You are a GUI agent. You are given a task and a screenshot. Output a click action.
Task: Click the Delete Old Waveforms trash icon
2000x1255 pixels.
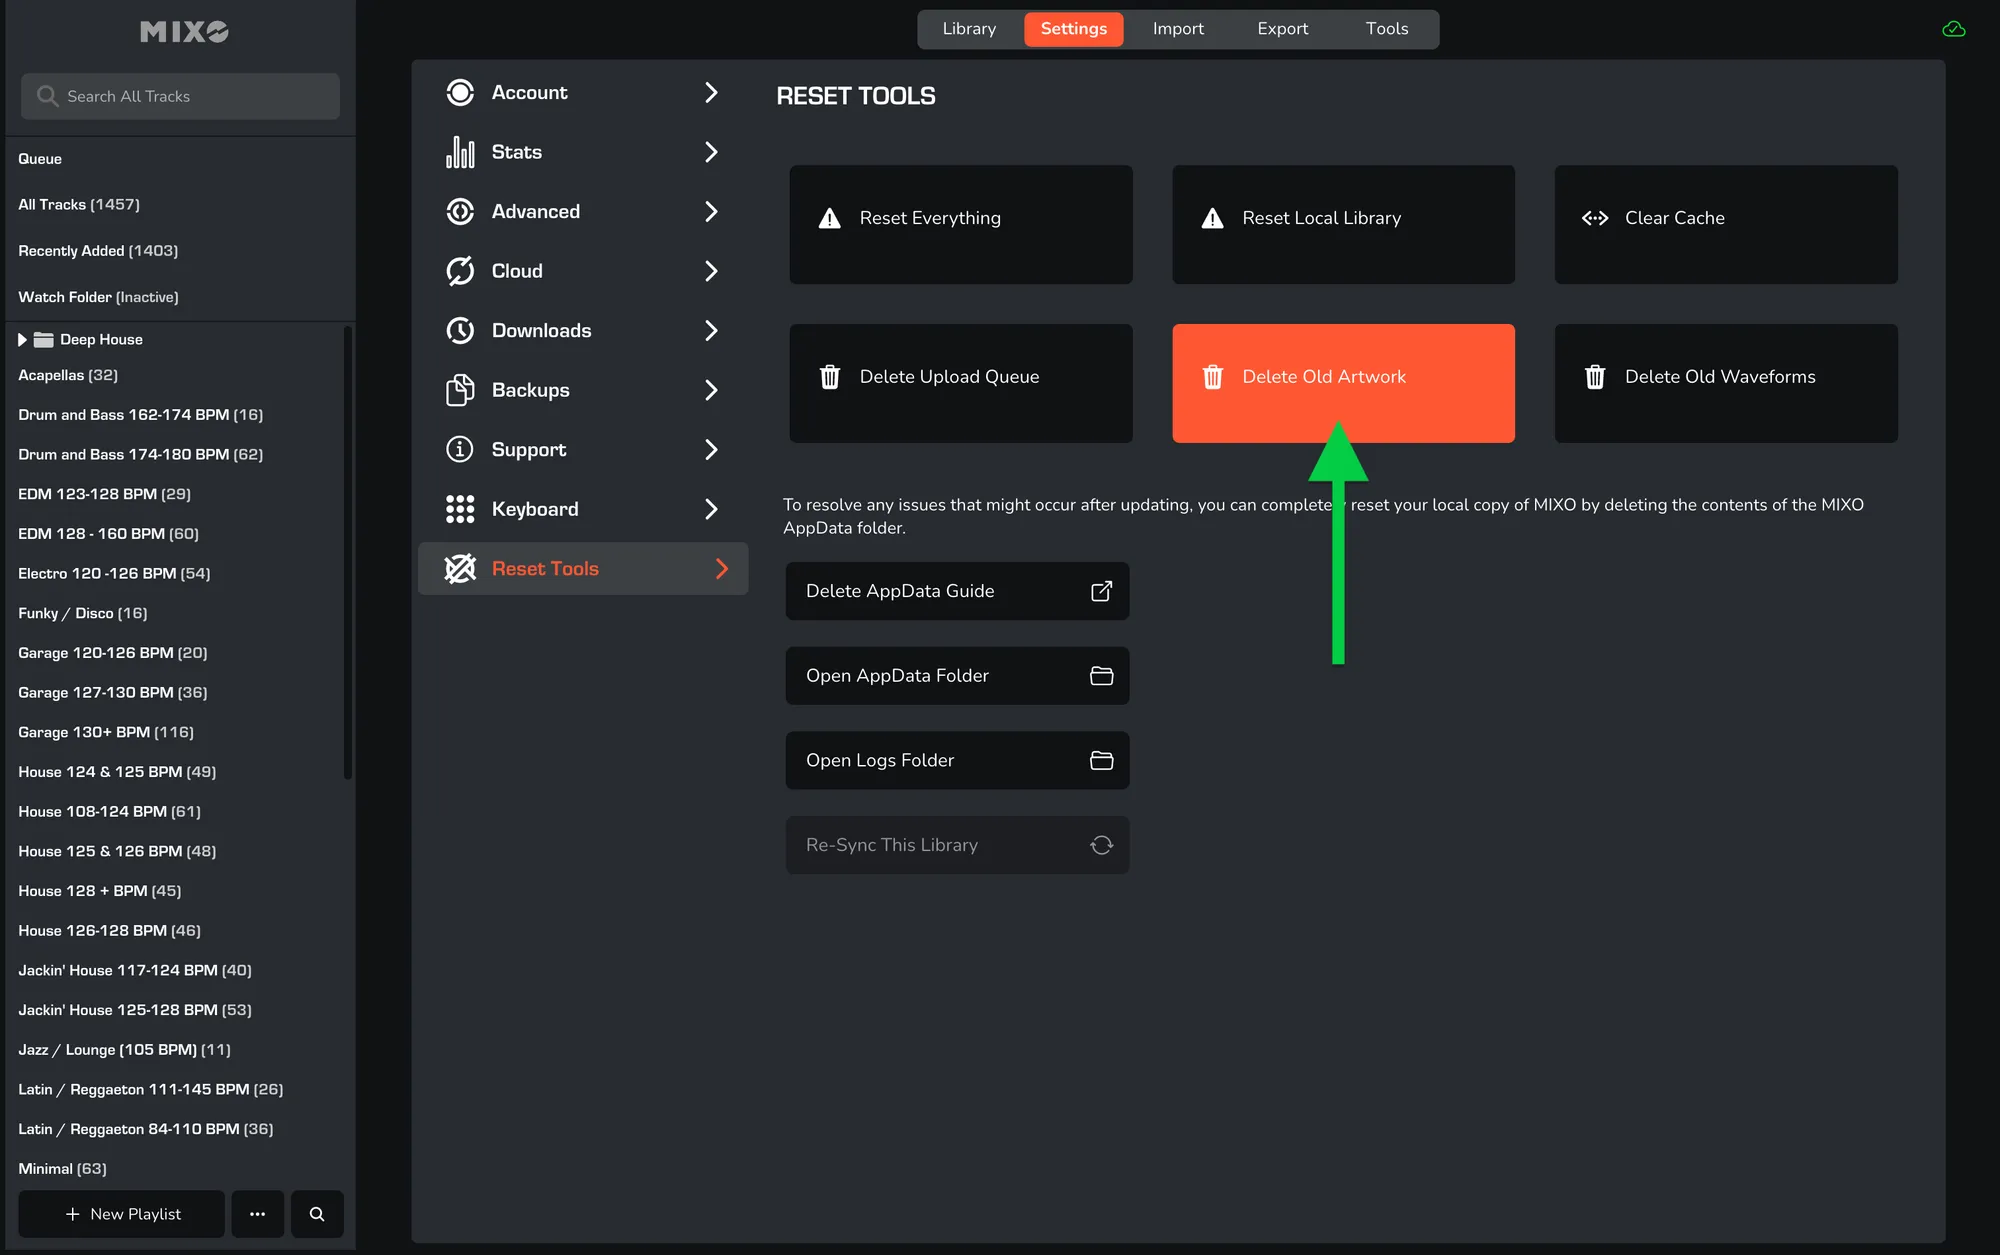coord(1594,377)
